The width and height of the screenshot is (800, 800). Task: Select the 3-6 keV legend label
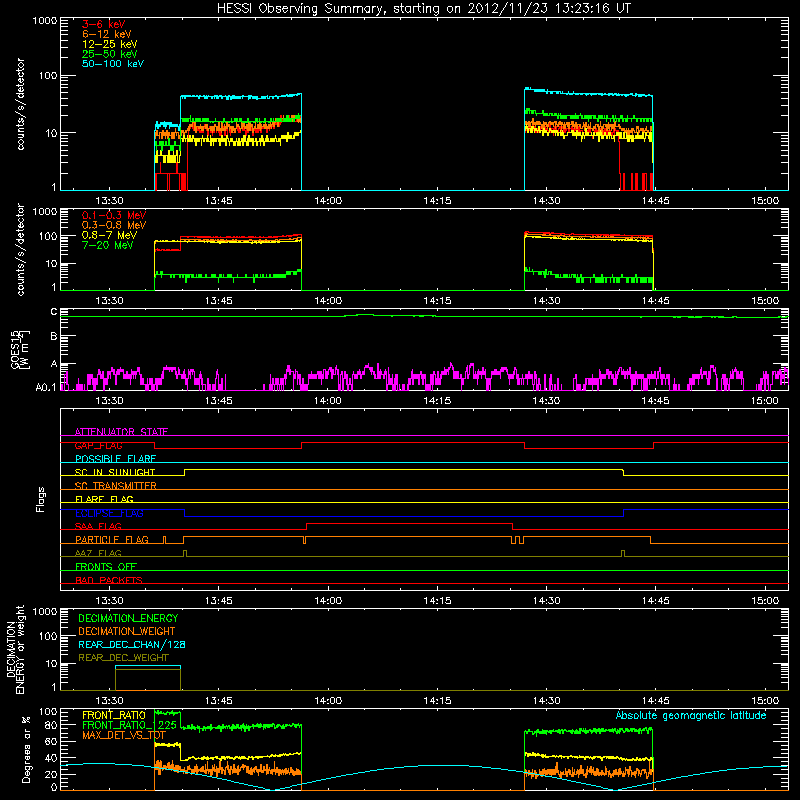click(x=104, y=24)
